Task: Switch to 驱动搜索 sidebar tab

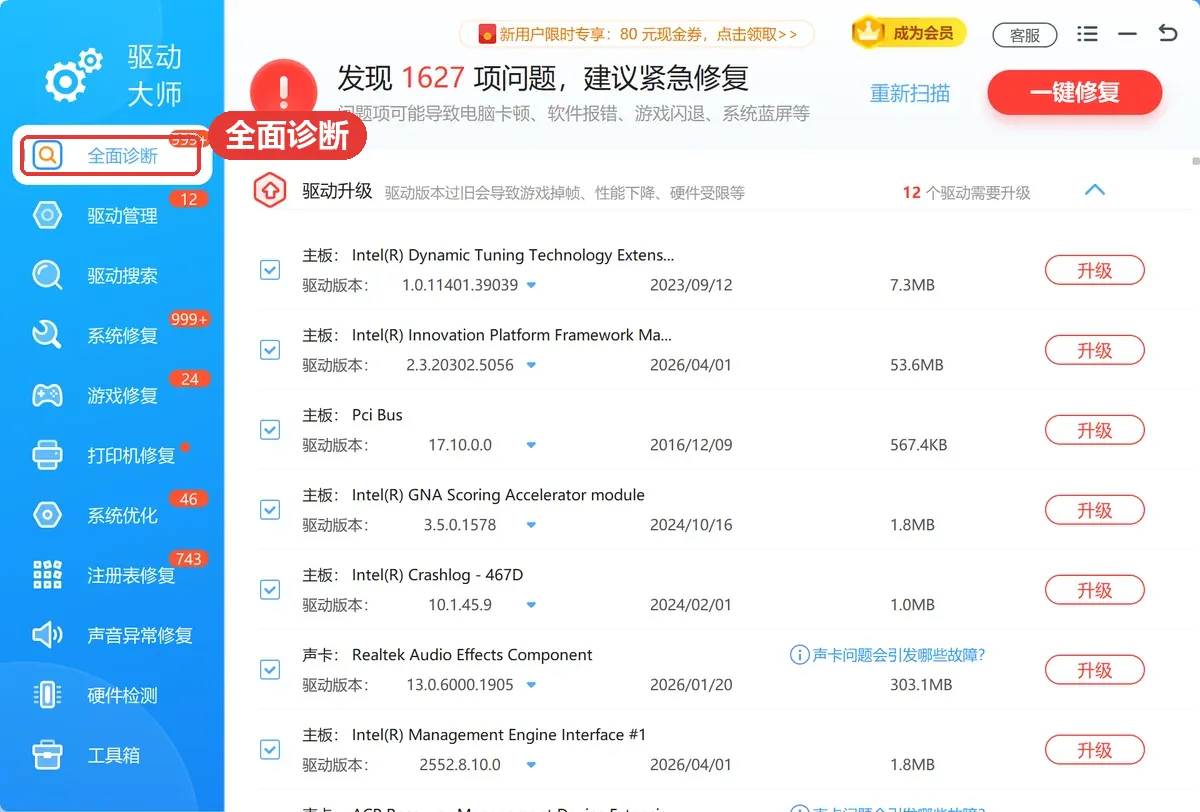Action: pyautogui.click(x=111, y=275)
